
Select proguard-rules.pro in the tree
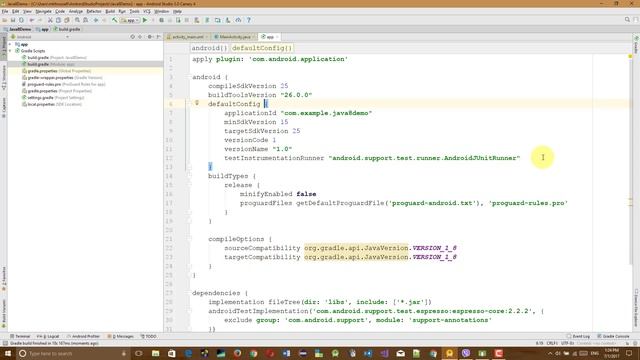[63, 84]
